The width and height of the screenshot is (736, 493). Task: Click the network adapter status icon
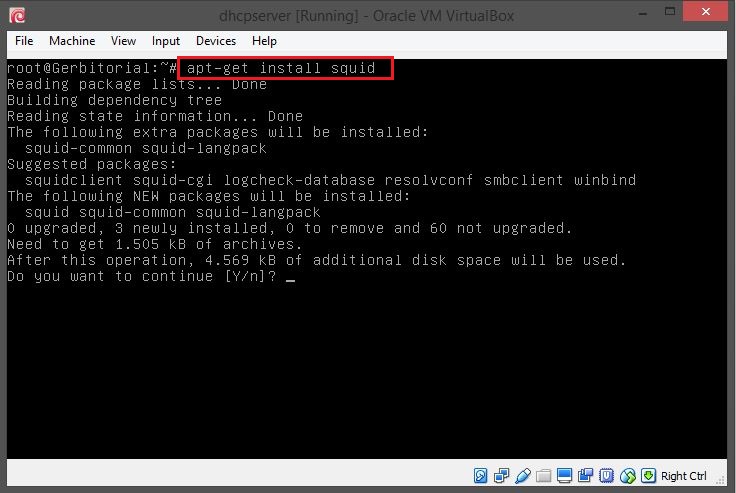pyautogui.click(x=501, y=476)
